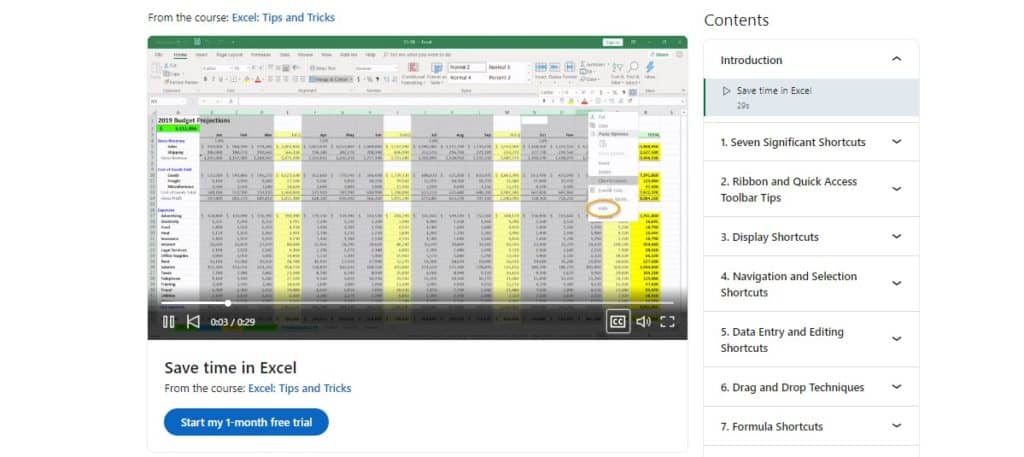
Task: Collapse the Introduction section chevron
Action: 897,59
